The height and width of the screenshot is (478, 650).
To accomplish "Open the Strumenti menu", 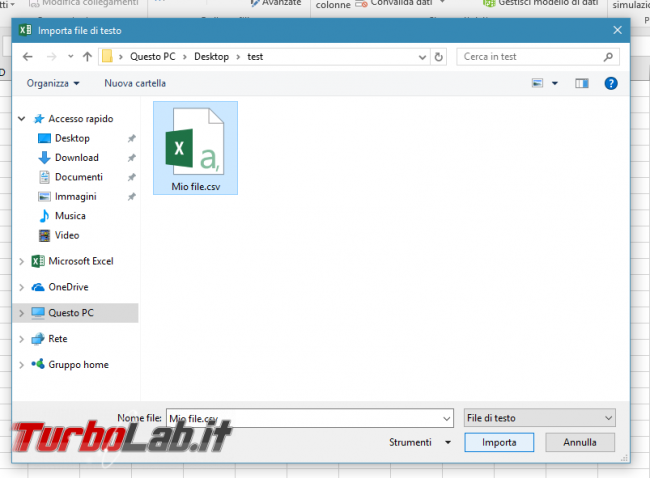I will click(x=420, y=442).
